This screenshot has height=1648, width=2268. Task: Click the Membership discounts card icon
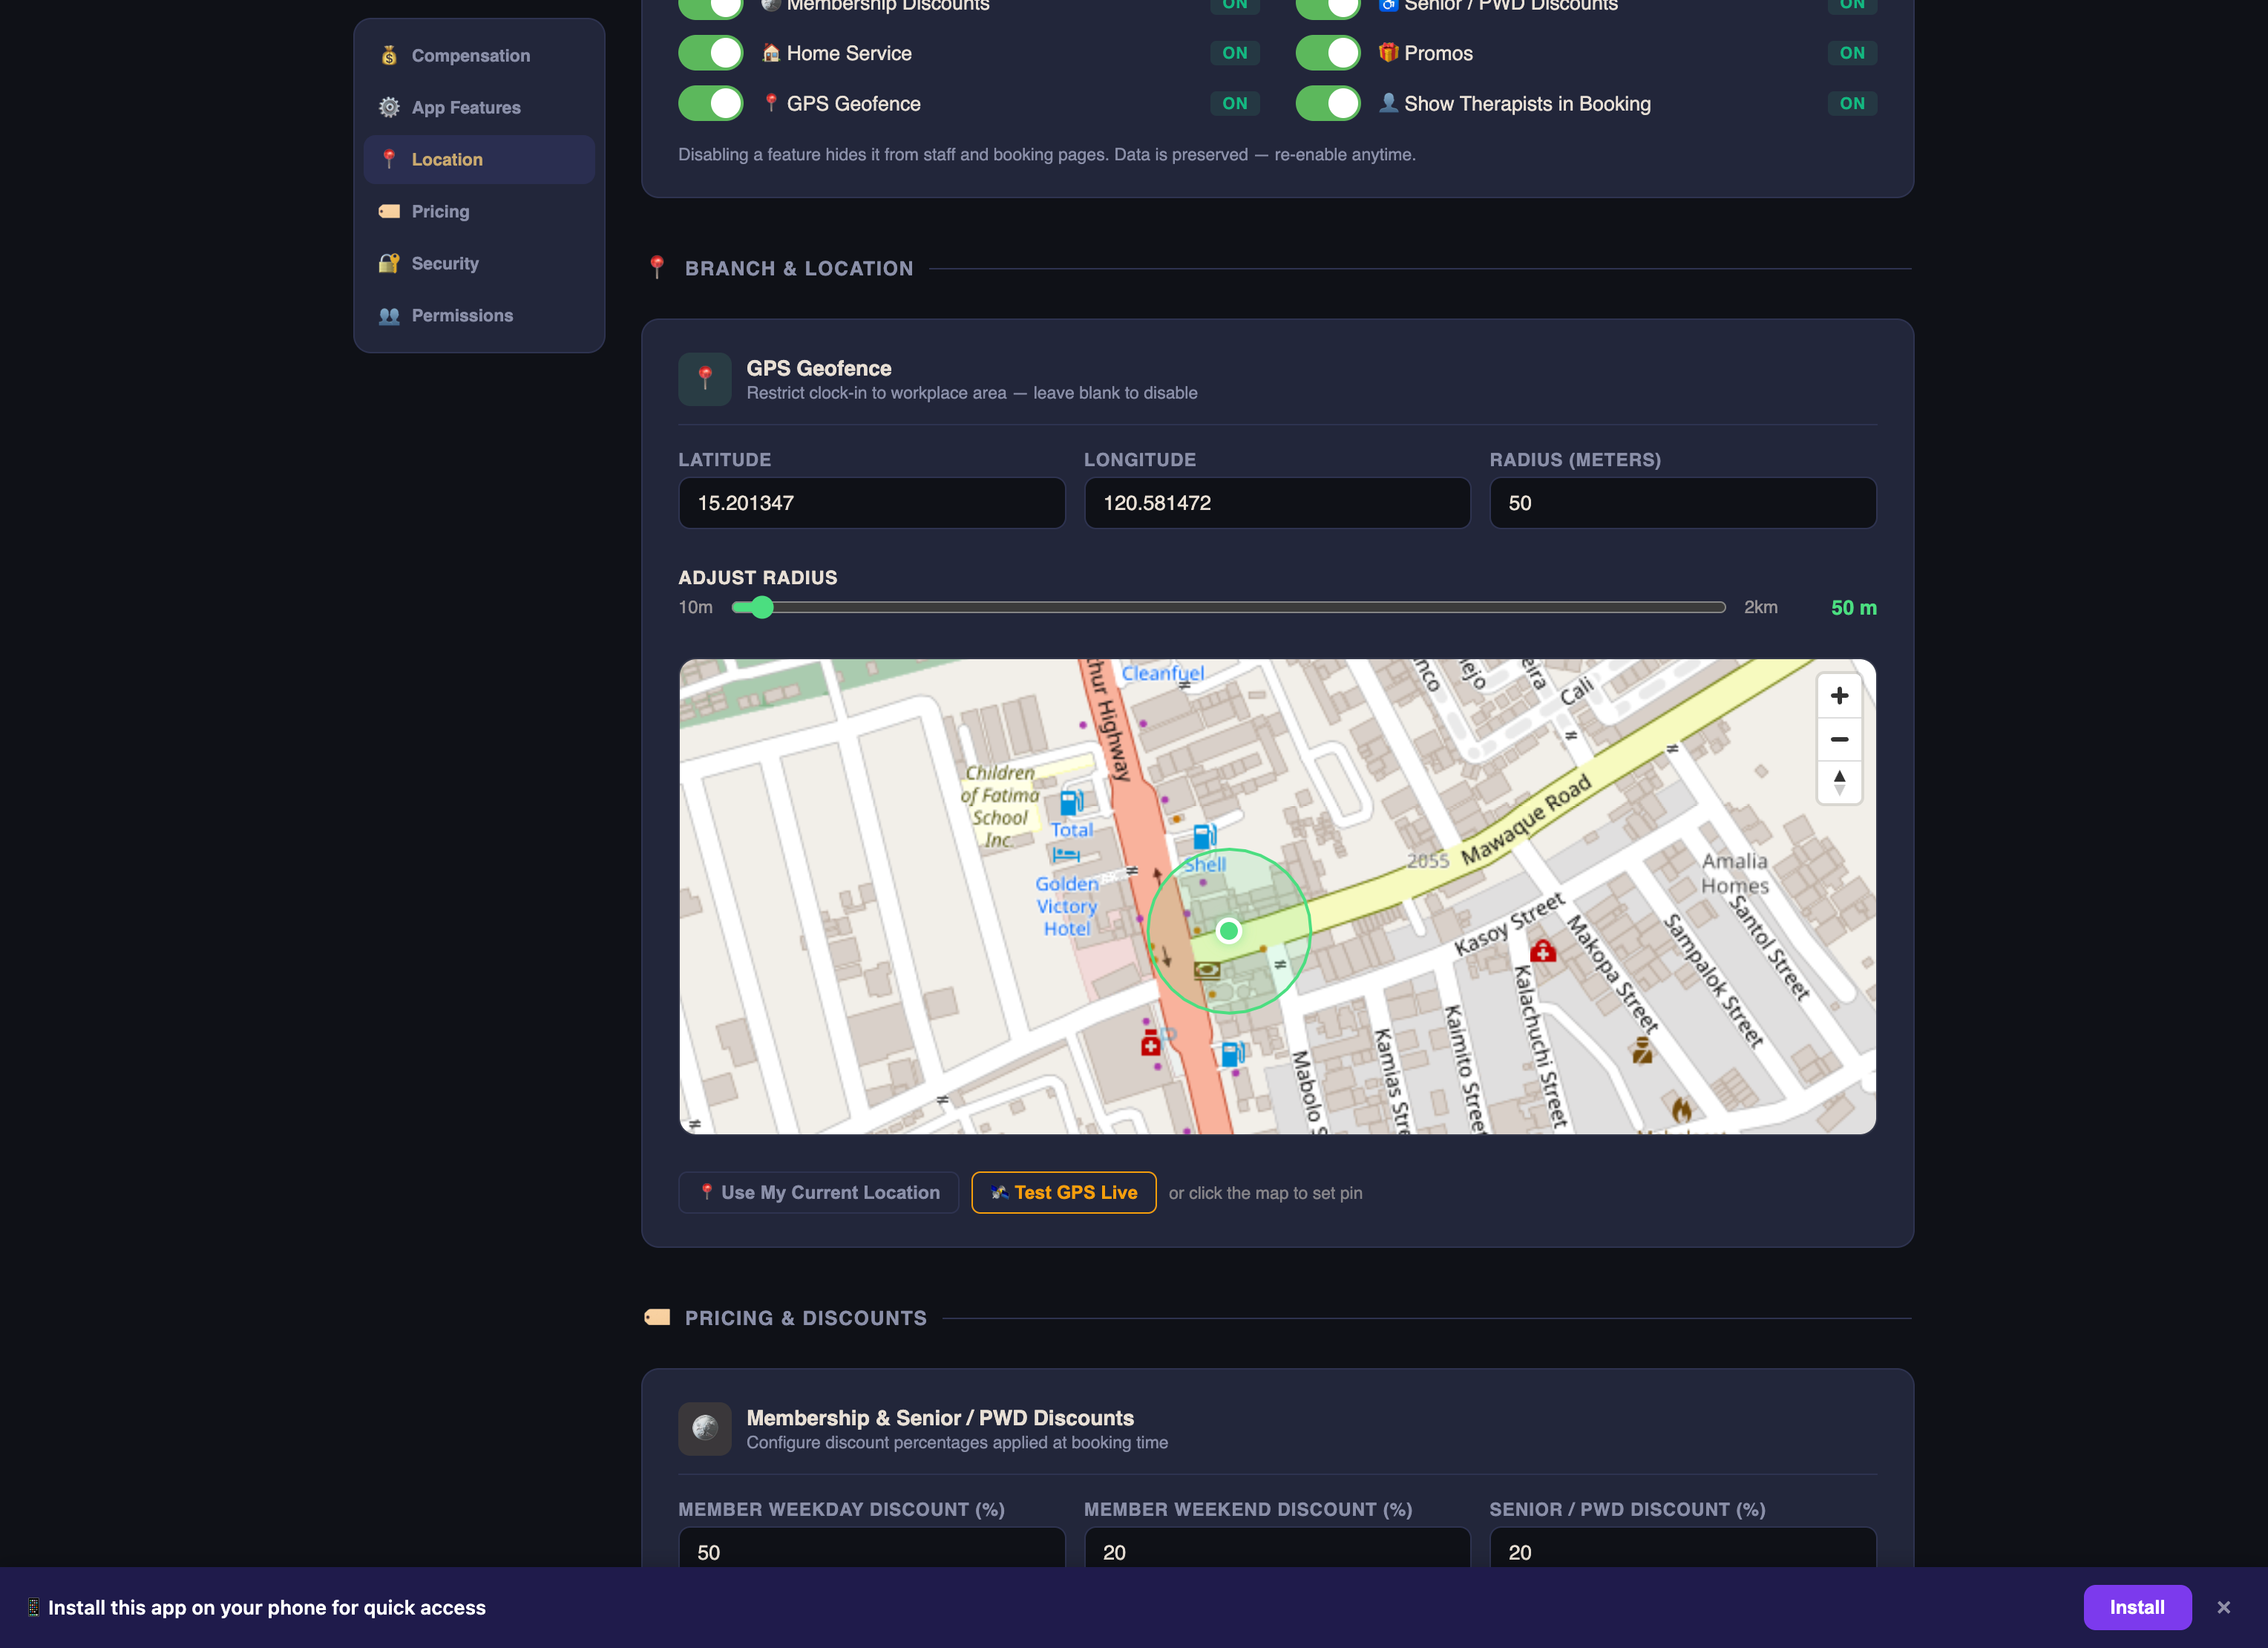pos(705,1428)
